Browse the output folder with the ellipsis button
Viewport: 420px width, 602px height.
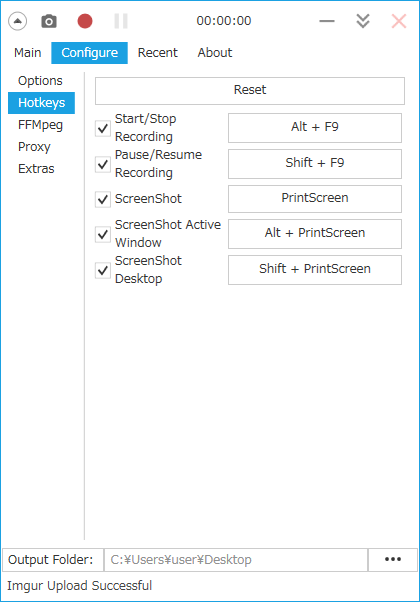point(393,559)
